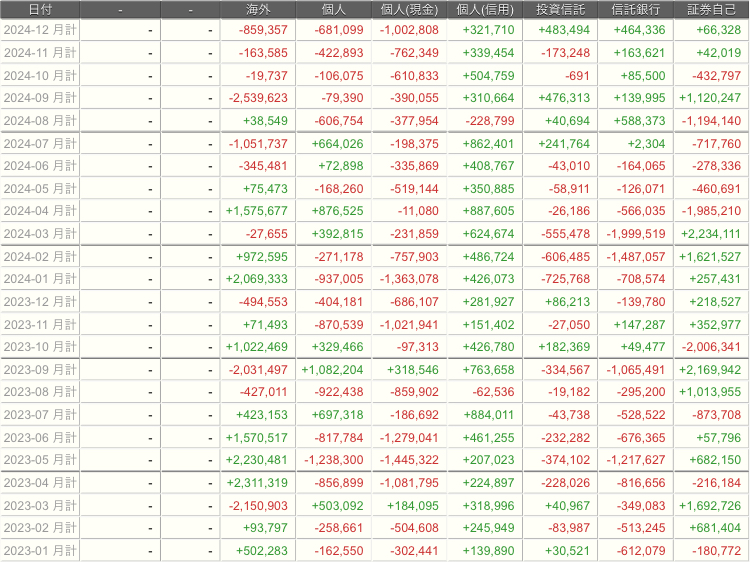The image size is (750, 562).
Task: Click the 投資信託 value -691
Action: 577,76
